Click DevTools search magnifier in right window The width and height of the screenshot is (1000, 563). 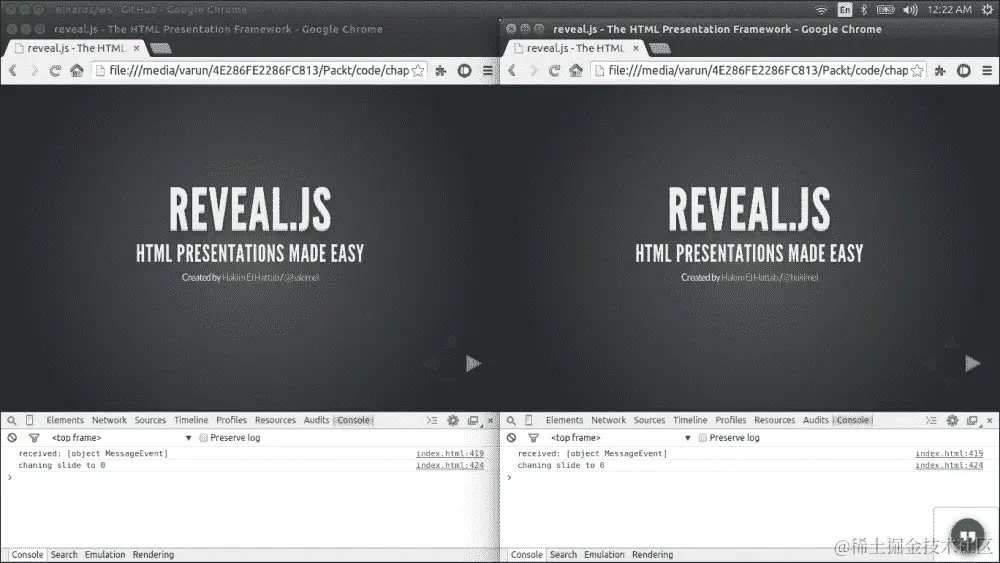[511, 420]
